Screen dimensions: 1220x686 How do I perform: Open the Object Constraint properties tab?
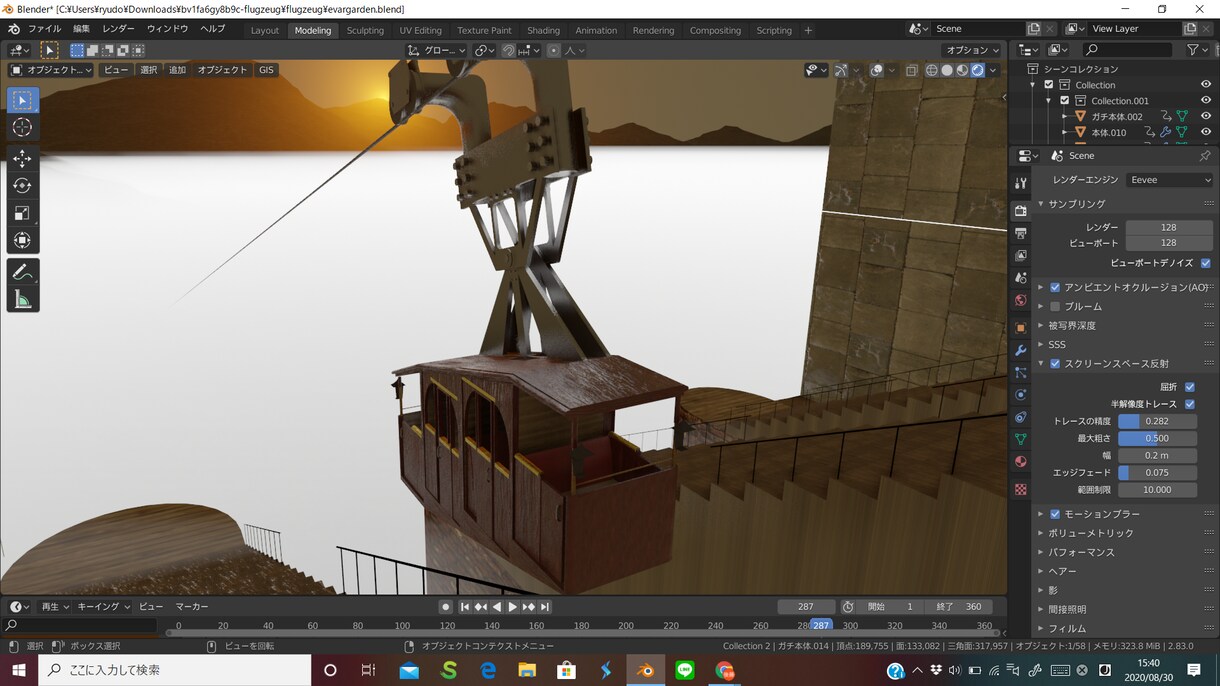pyautogui.click(x=1020, y=417)
